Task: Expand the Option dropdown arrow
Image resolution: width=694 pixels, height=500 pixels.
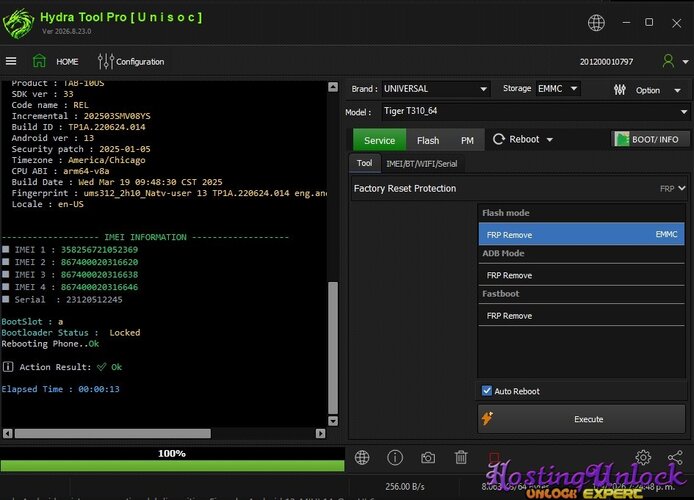Action: tap(678, 90)
